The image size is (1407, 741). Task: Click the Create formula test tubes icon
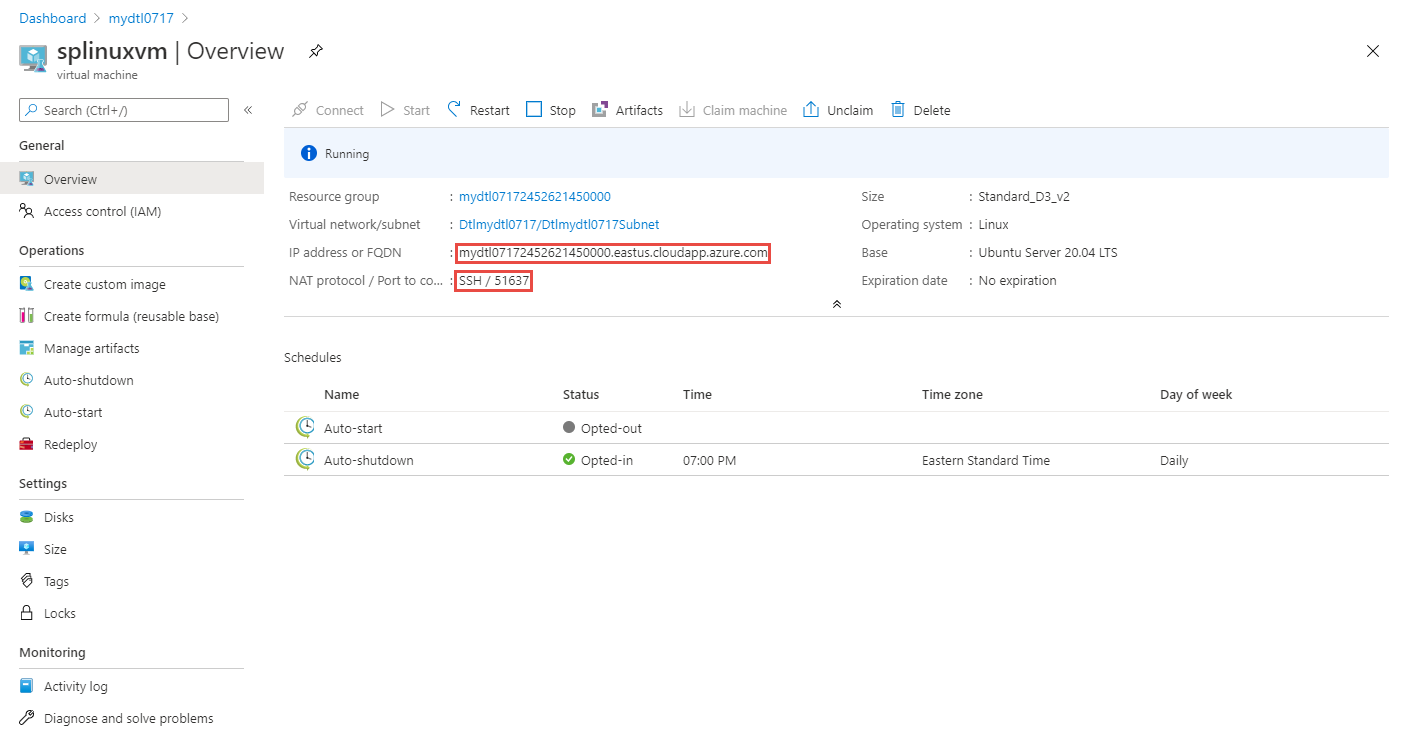click(x=27, y=316)
